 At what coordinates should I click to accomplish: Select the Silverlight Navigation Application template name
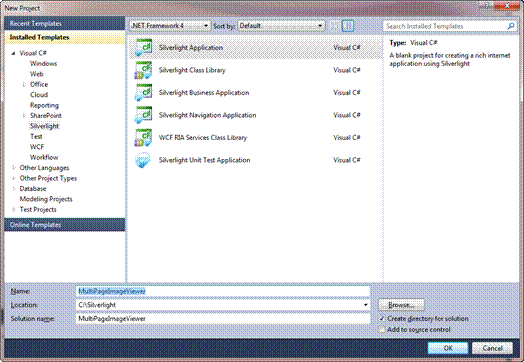click(x=208, y=115)
